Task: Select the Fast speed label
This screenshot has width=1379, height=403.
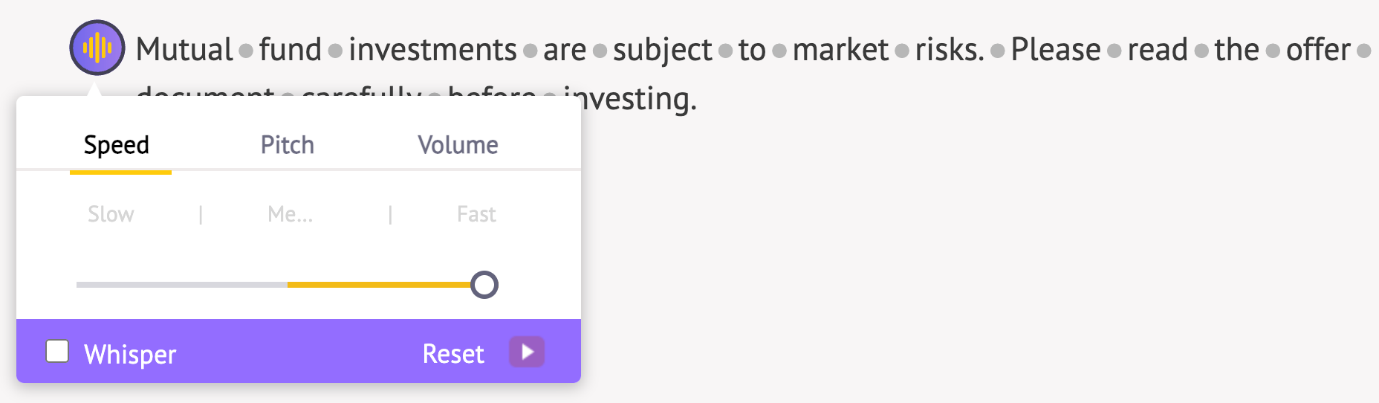Action: tap(476, 214)
